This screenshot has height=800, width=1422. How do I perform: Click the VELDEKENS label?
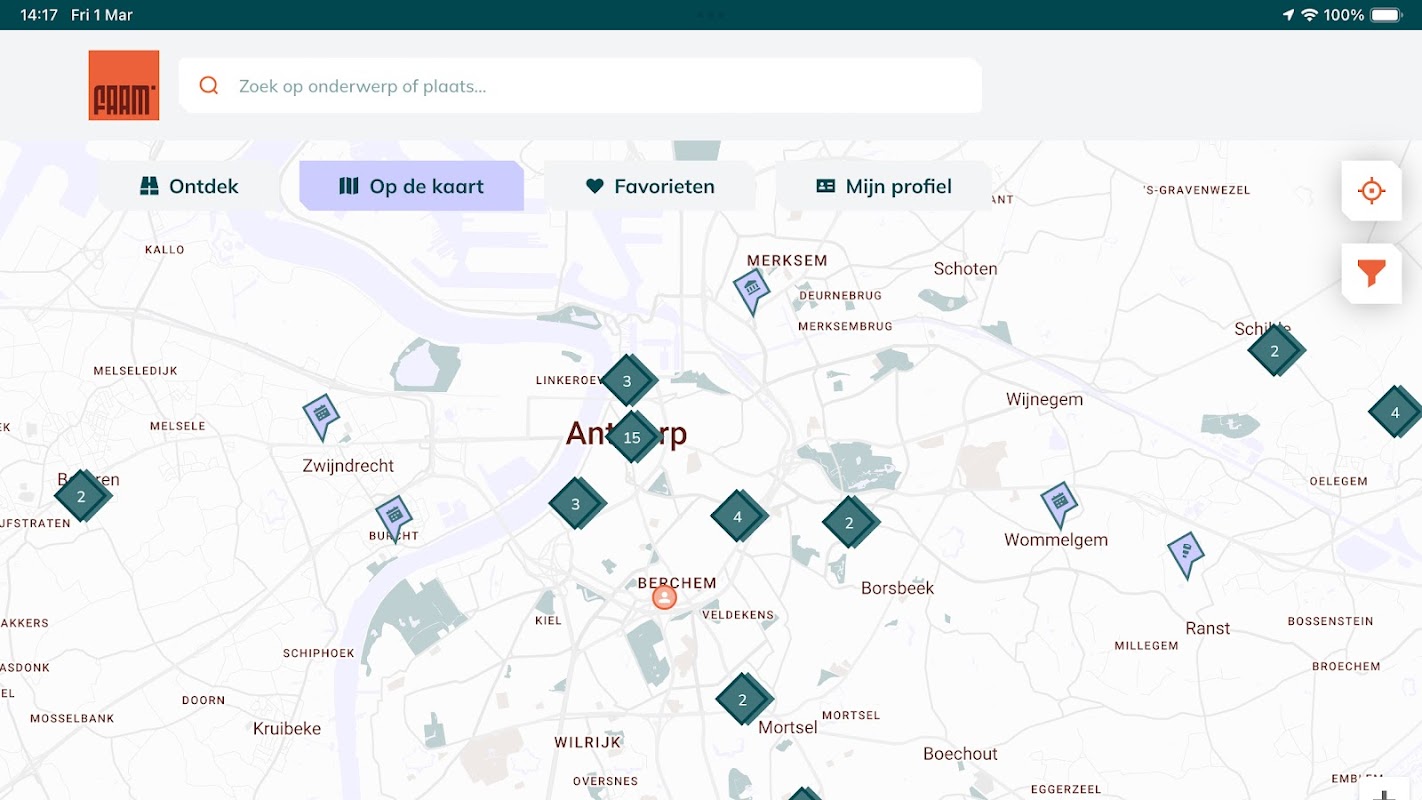pyautogui.click(x=738, y=615)
